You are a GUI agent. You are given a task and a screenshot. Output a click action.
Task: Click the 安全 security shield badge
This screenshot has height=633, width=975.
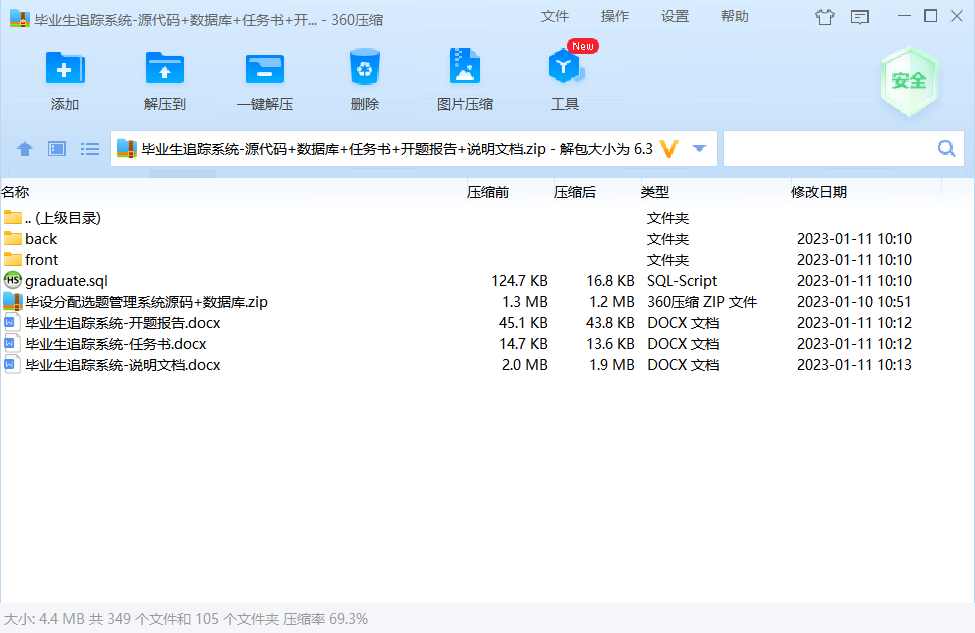(908, 81)
